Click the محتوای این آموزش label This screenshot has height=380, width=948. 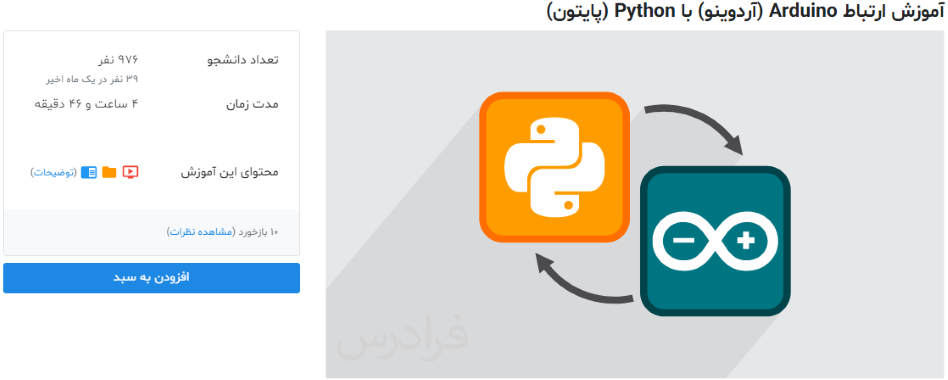click(x=230, y=173)
